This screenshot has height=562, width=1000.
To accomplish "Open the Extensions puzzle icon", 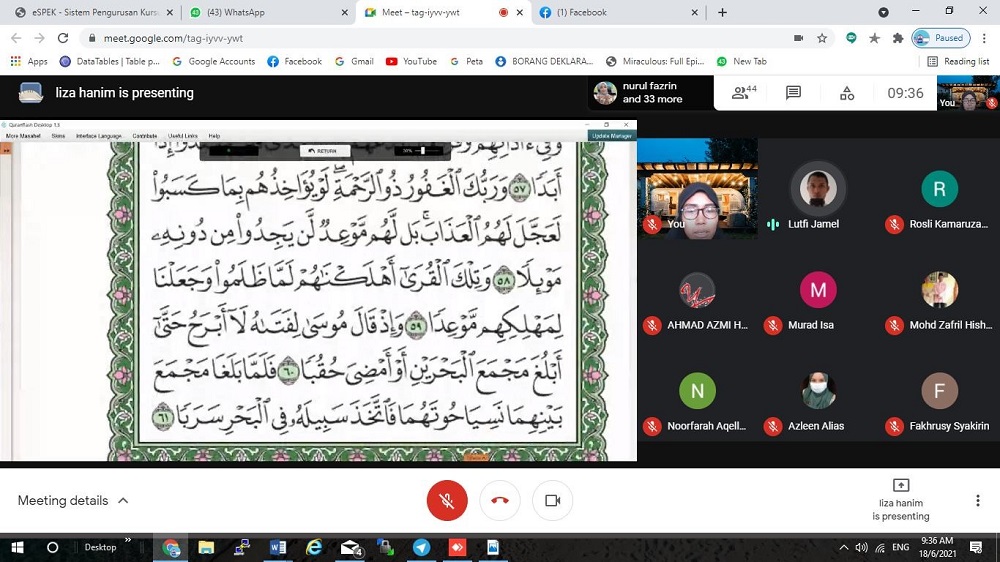I will click(x=898, y=38).
